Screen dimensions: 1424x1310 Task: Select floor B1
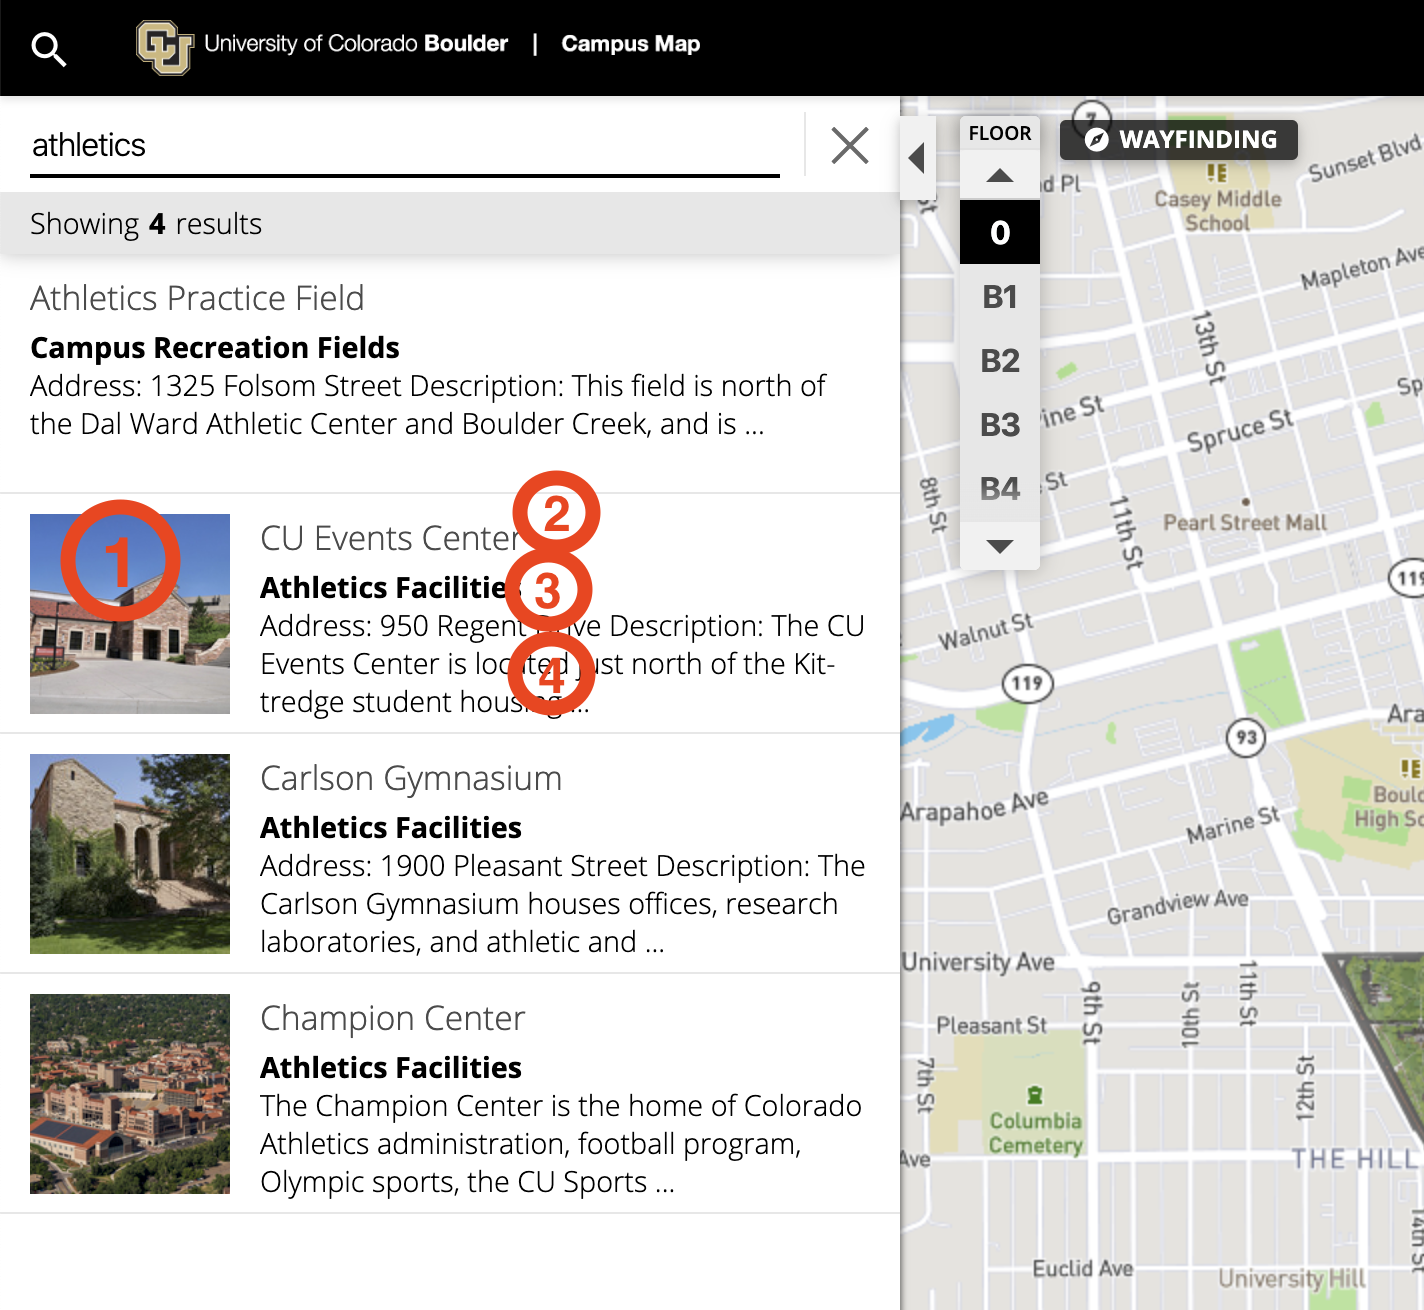[1000, 297]
